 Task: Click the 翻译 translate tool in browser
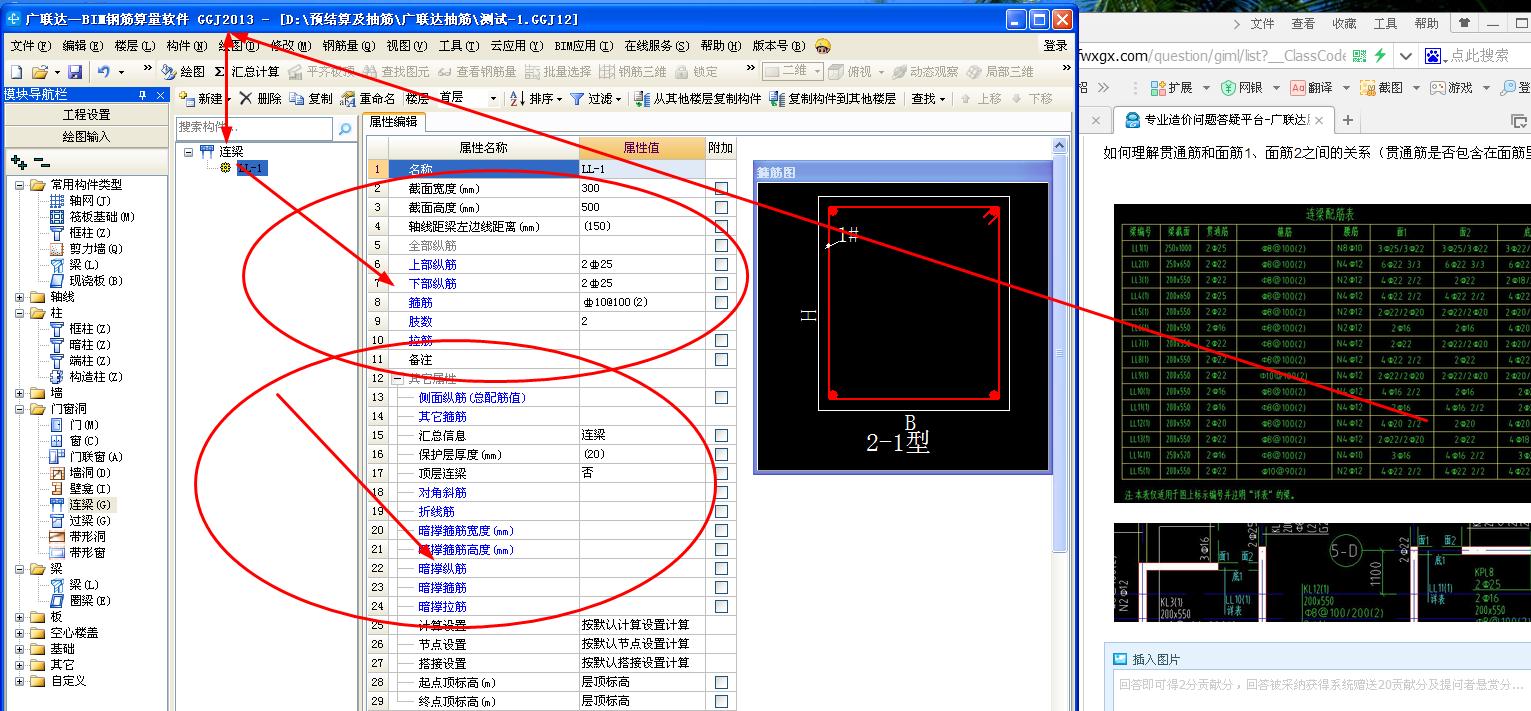(x=1311, y=88)
